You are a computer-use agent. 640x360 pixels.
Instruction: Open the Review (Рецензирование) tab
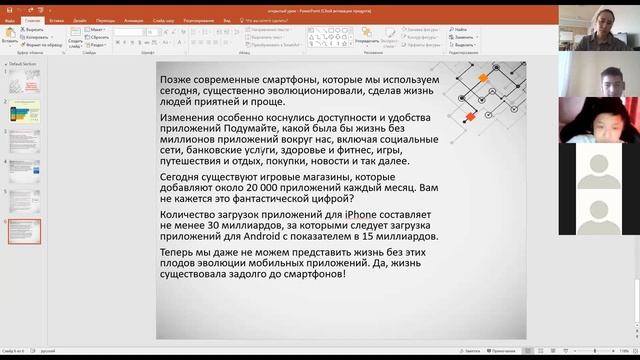pos(199,20)
